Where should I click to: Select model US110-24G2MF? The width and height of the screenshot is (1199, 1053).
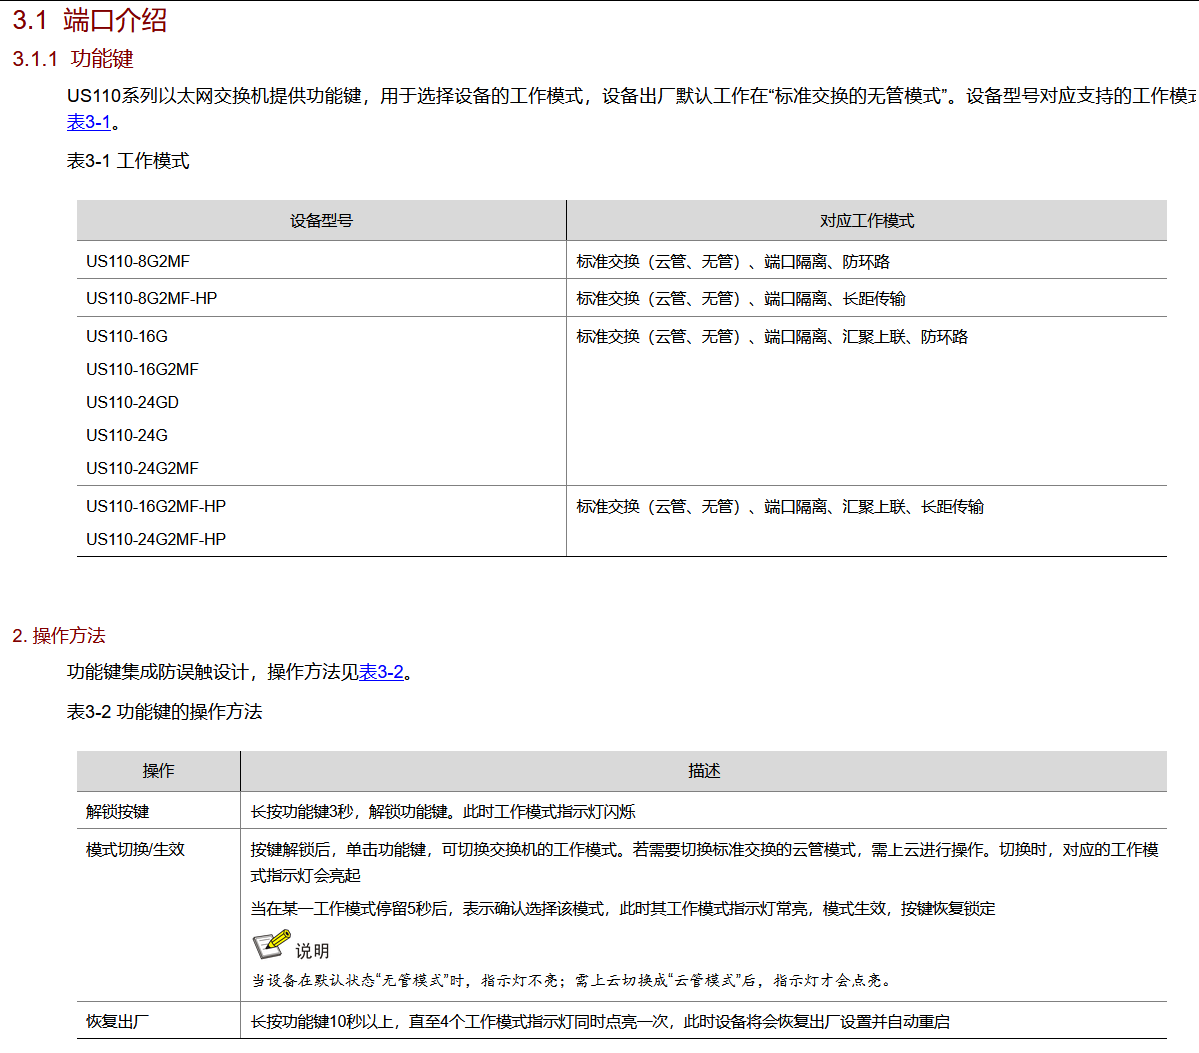(142, 468)
